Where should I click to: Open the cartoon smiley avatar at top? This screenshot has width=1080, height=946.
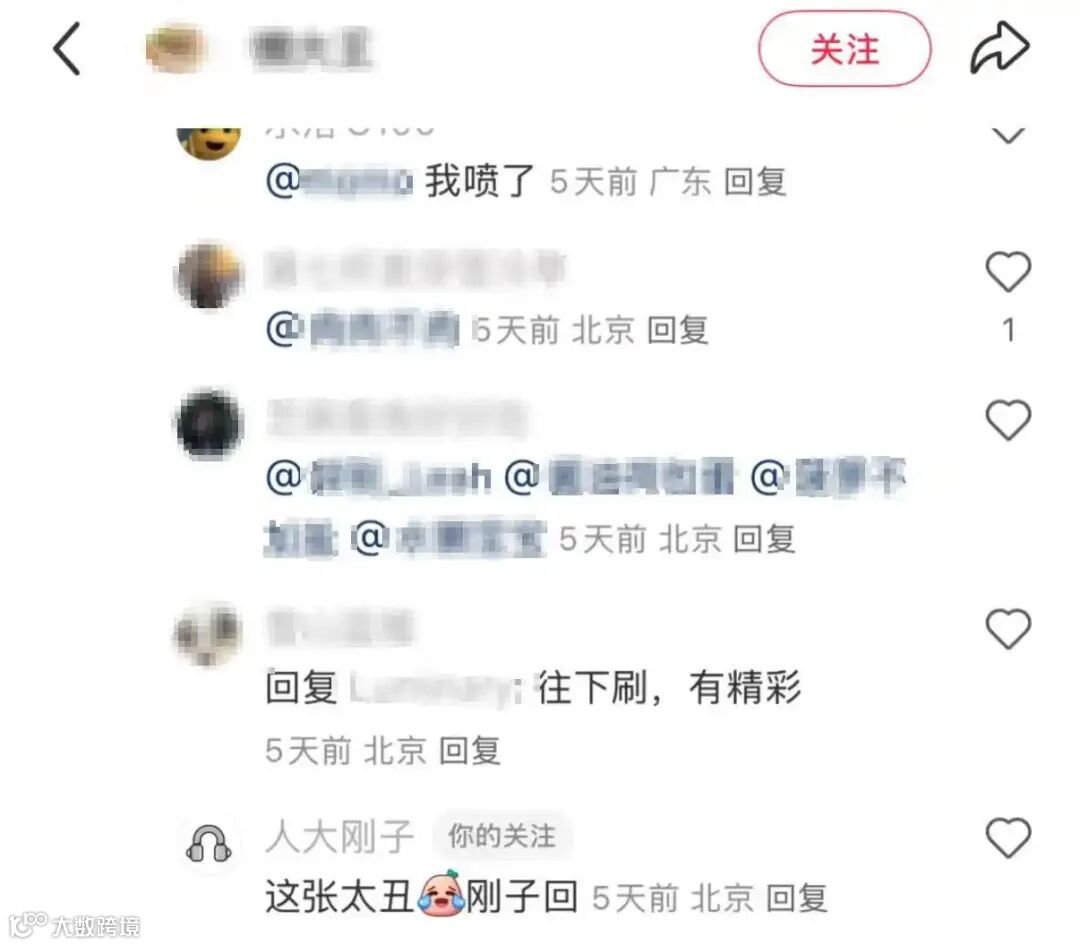(x=209, y=142)
